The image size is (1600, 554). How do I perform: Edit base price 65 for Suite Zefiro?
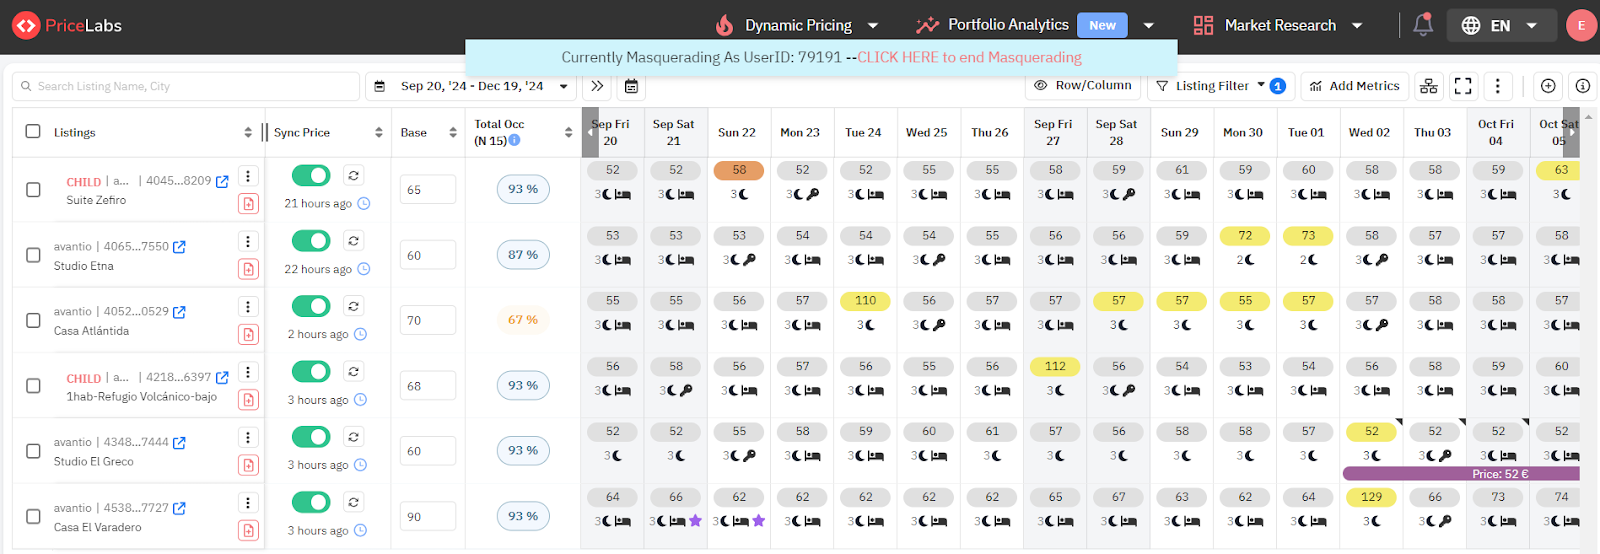(x=428, y=189)
